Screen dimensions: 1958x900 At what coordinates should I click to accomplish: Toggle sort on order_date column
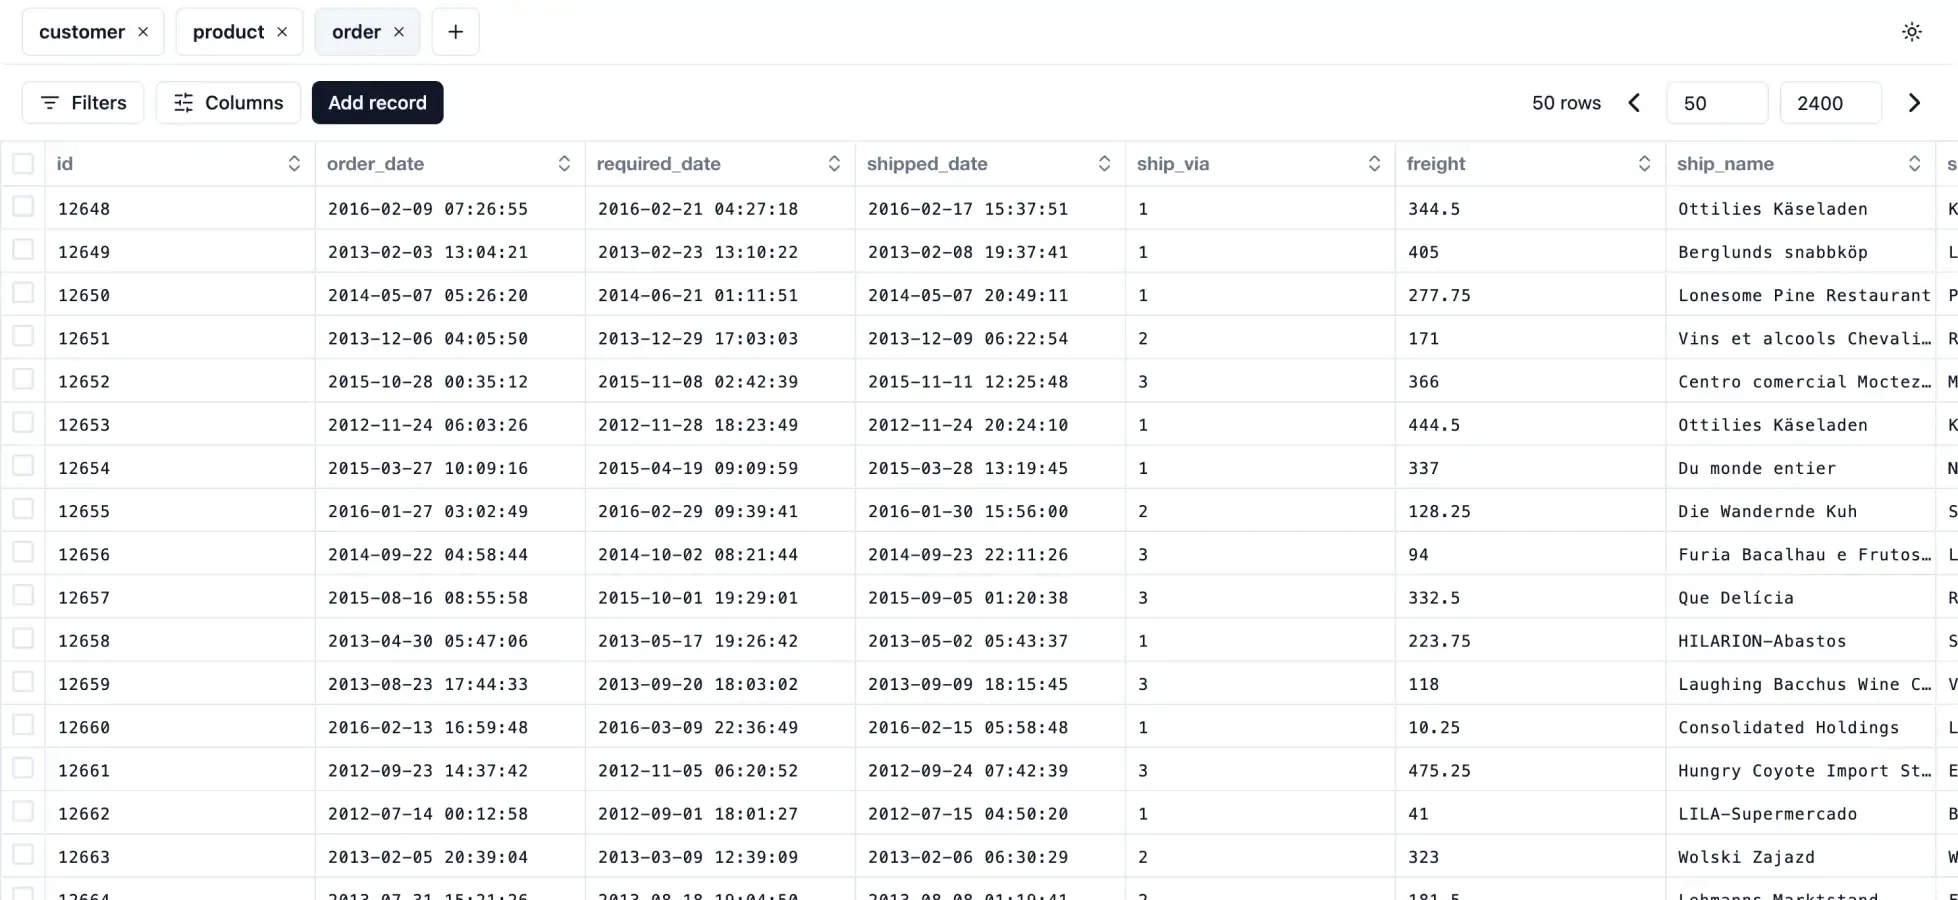[x=564, y=164]
